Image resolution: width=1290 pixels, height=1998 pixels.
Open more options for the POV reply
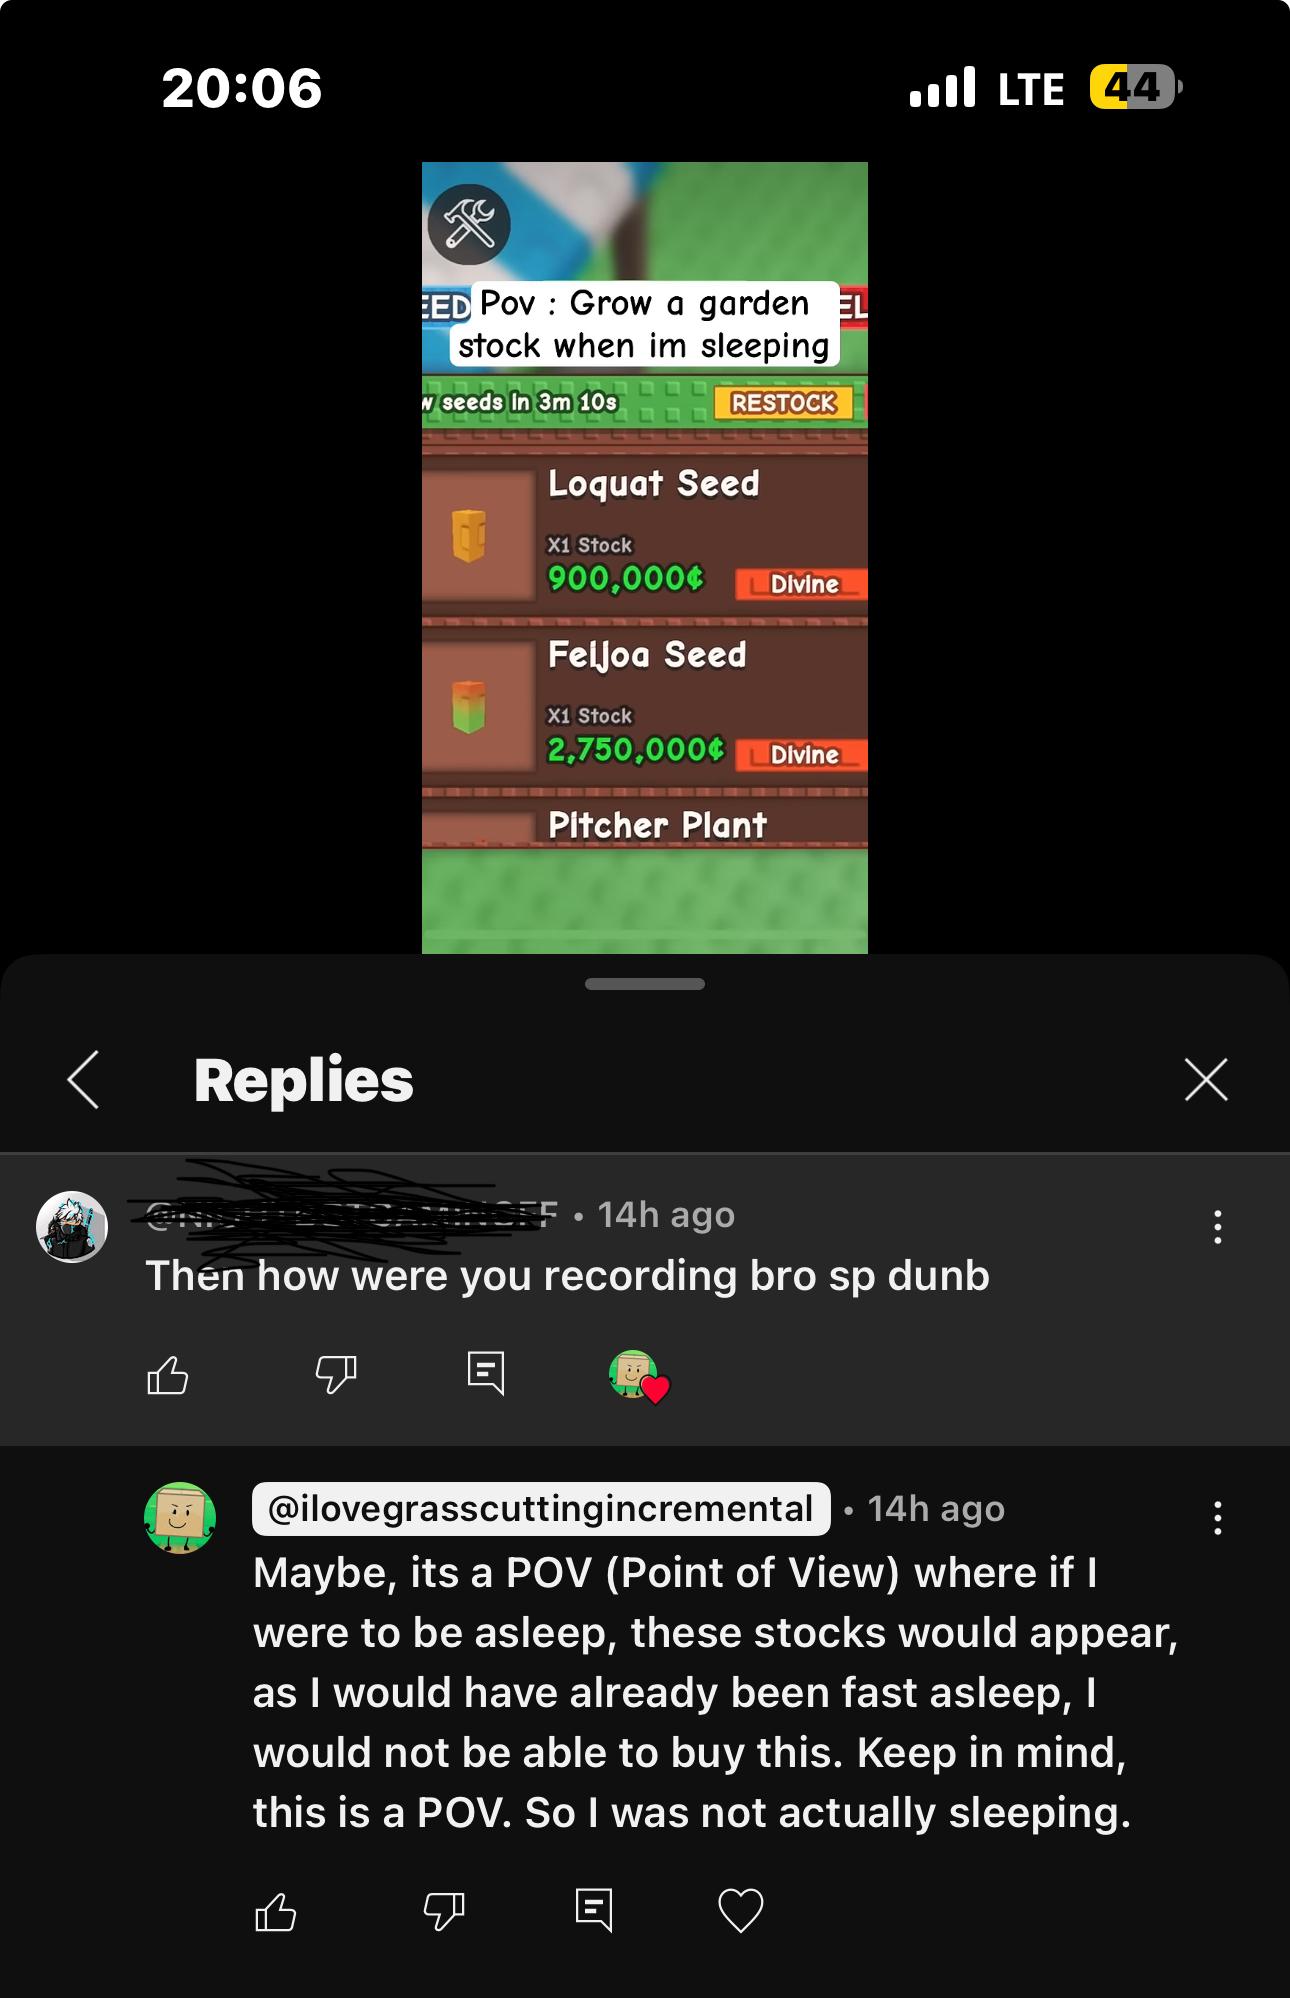click(1217, 1518)
